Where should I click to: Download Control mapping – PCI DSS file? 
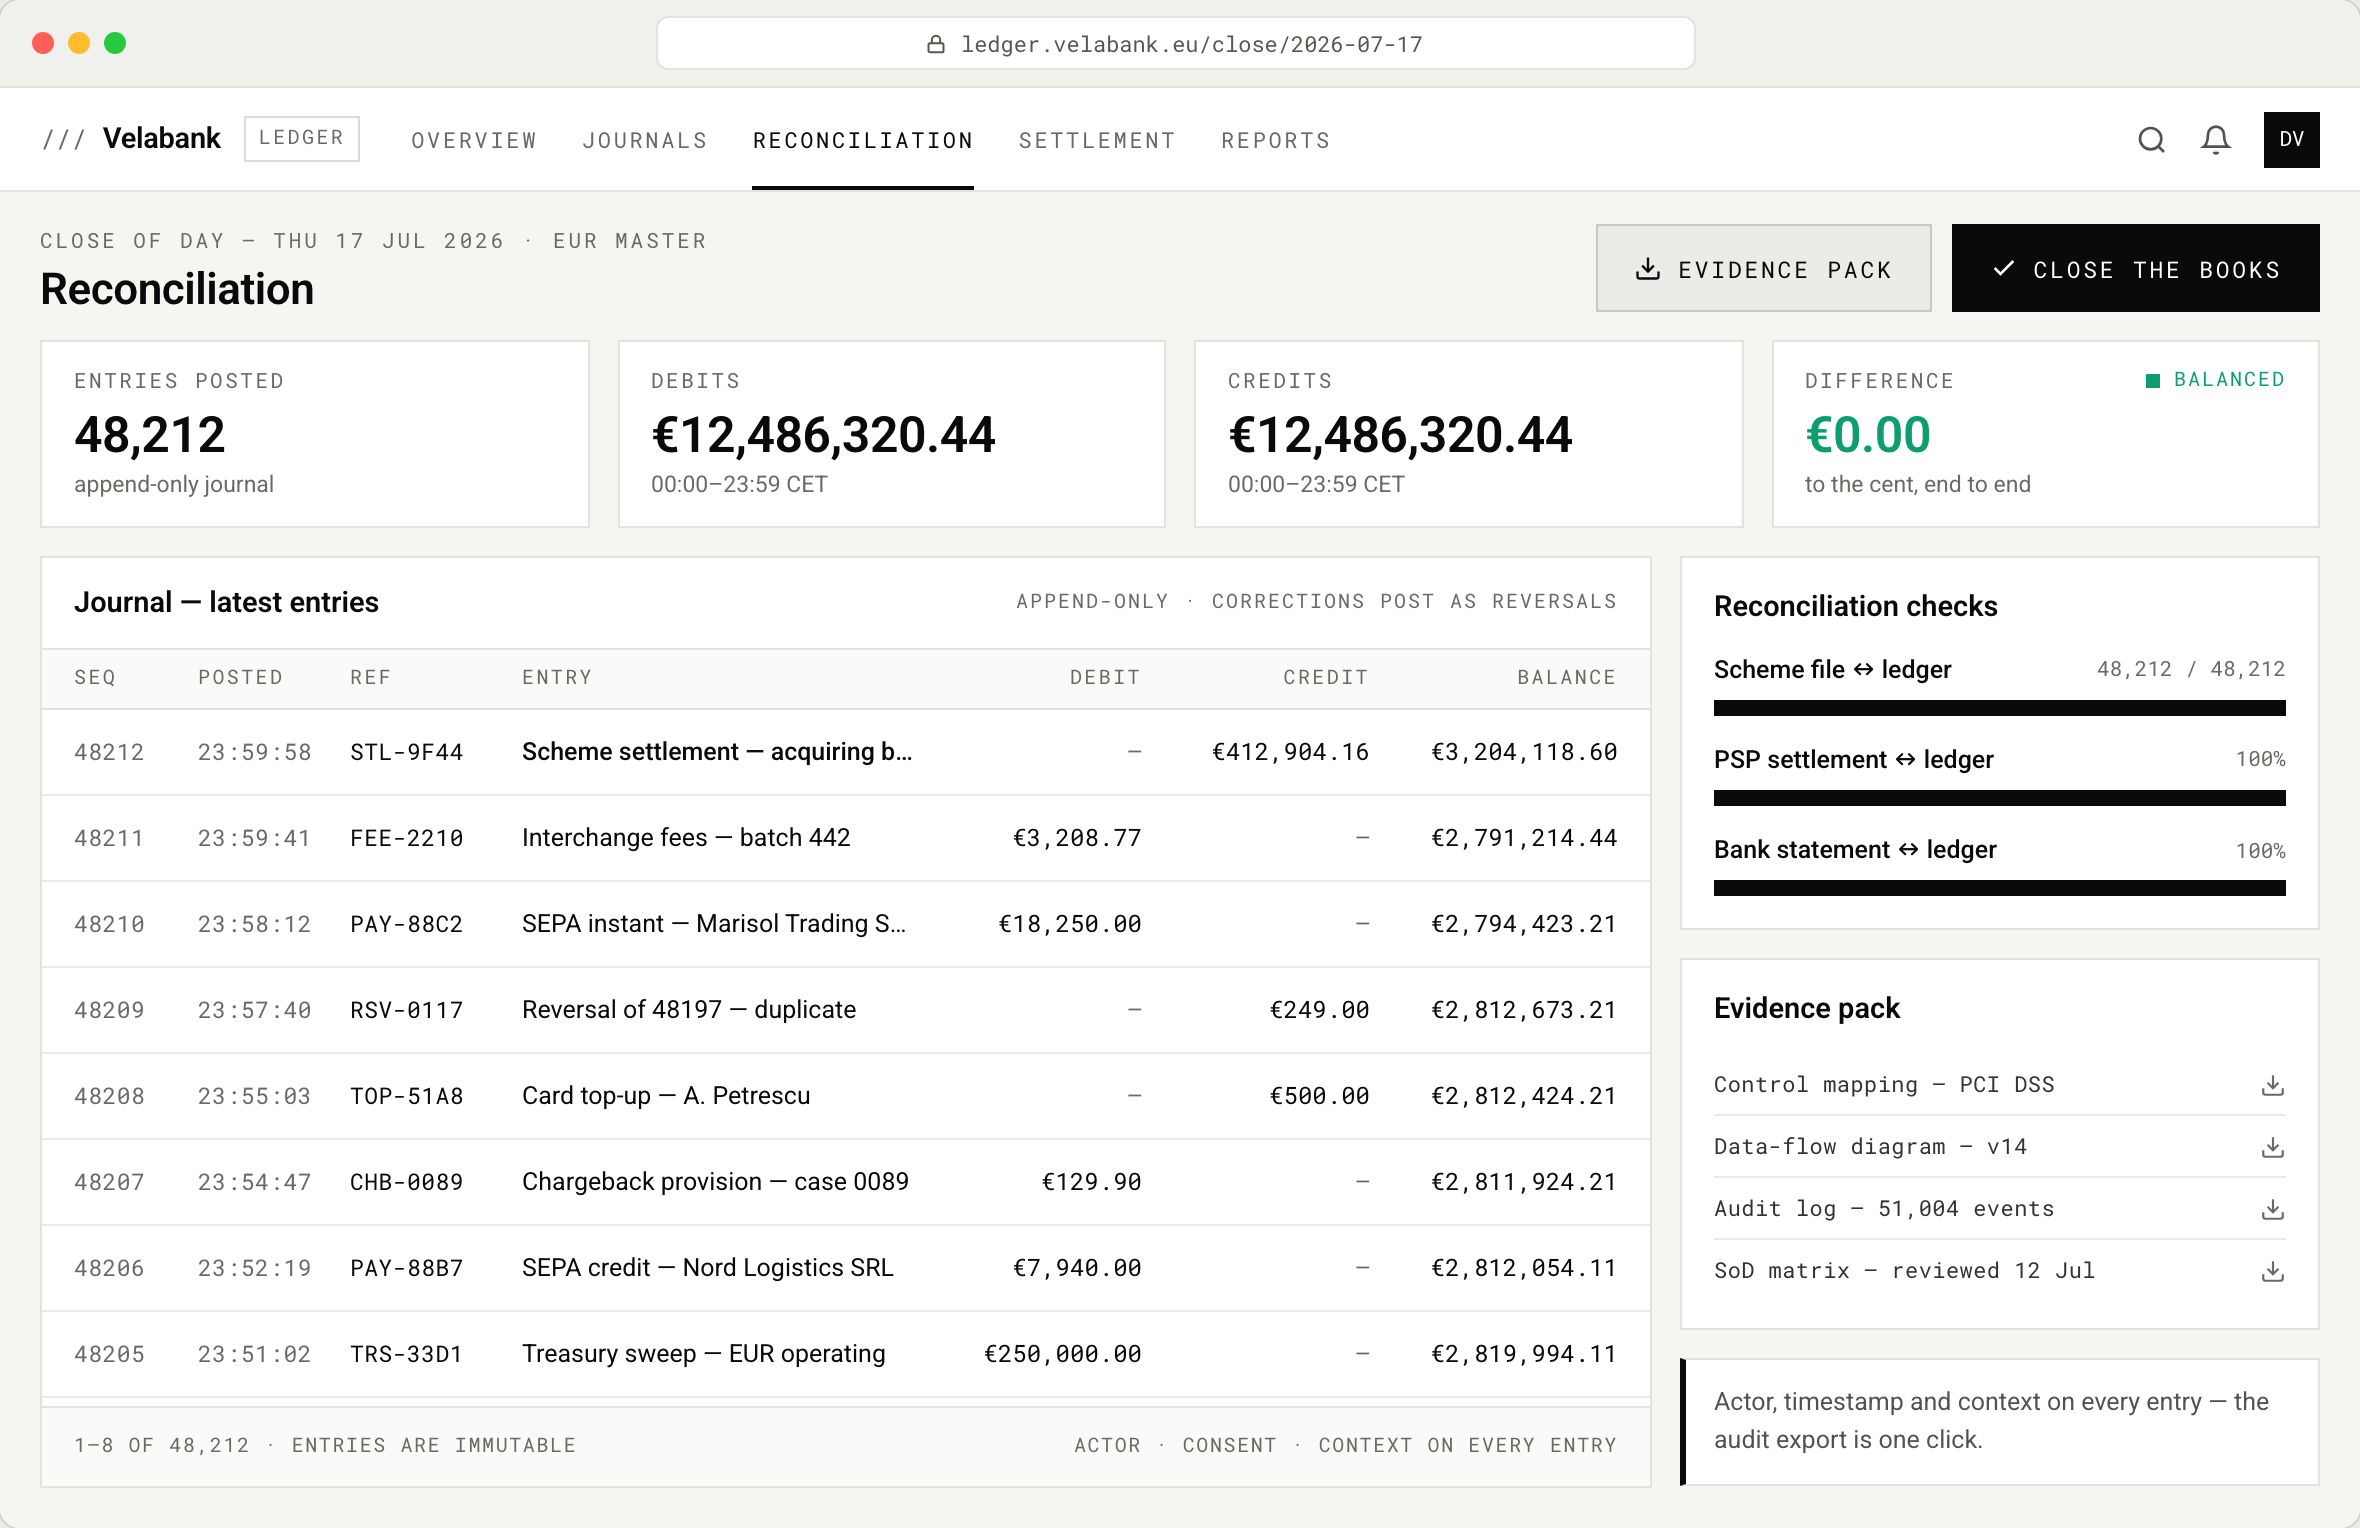(x=2273, y=1085)
